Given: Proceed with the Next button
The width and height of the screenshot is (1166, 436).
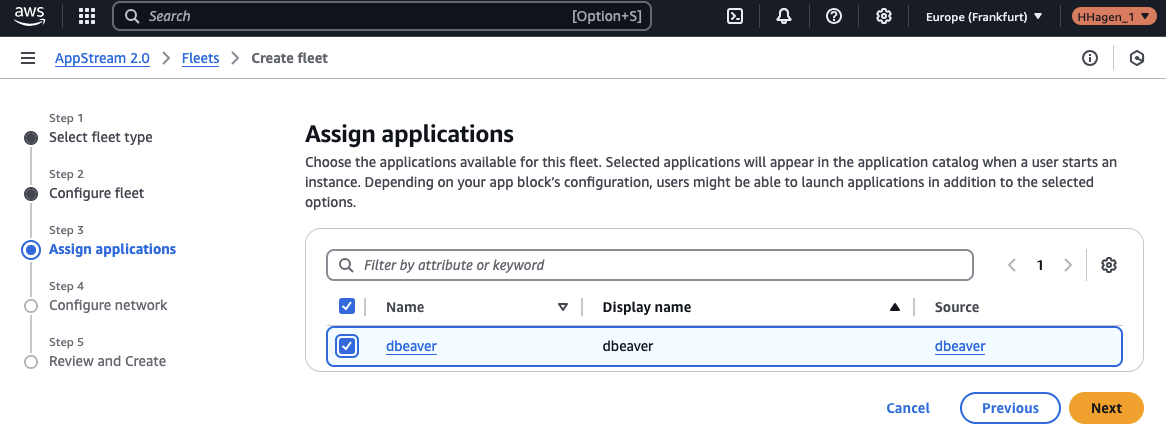Looking at the screenshot, I should pyautogui.click(x=1106, y=408).
